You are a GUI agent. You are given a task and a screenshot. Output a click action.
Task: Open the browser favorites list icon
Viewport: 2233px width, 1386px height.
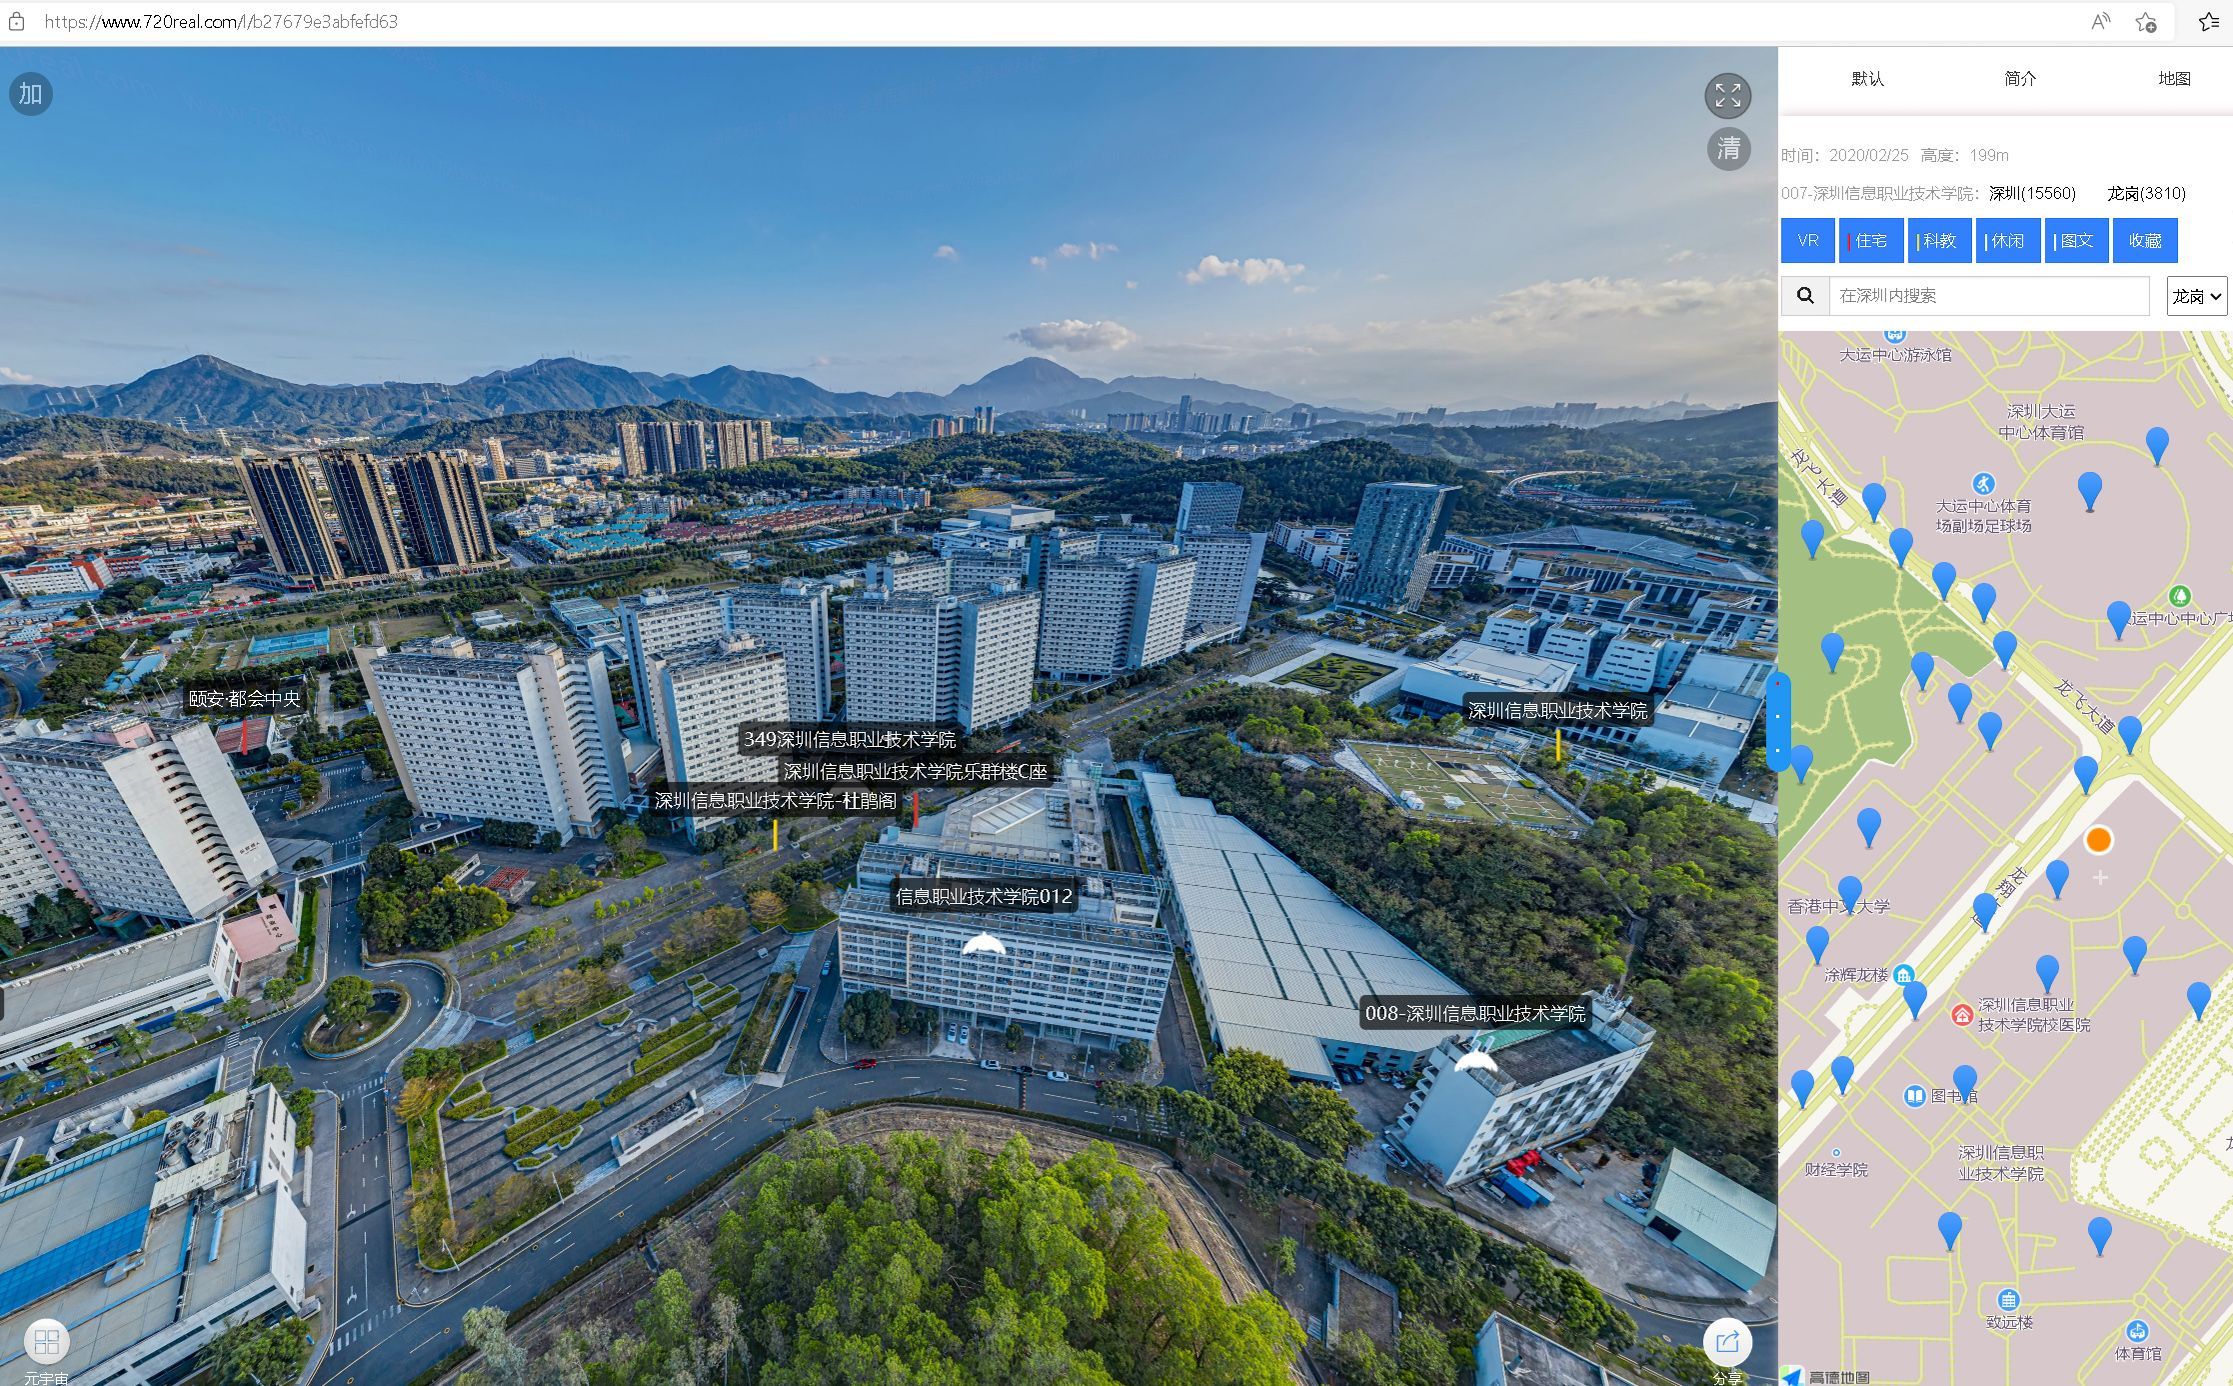[2209, 22]
